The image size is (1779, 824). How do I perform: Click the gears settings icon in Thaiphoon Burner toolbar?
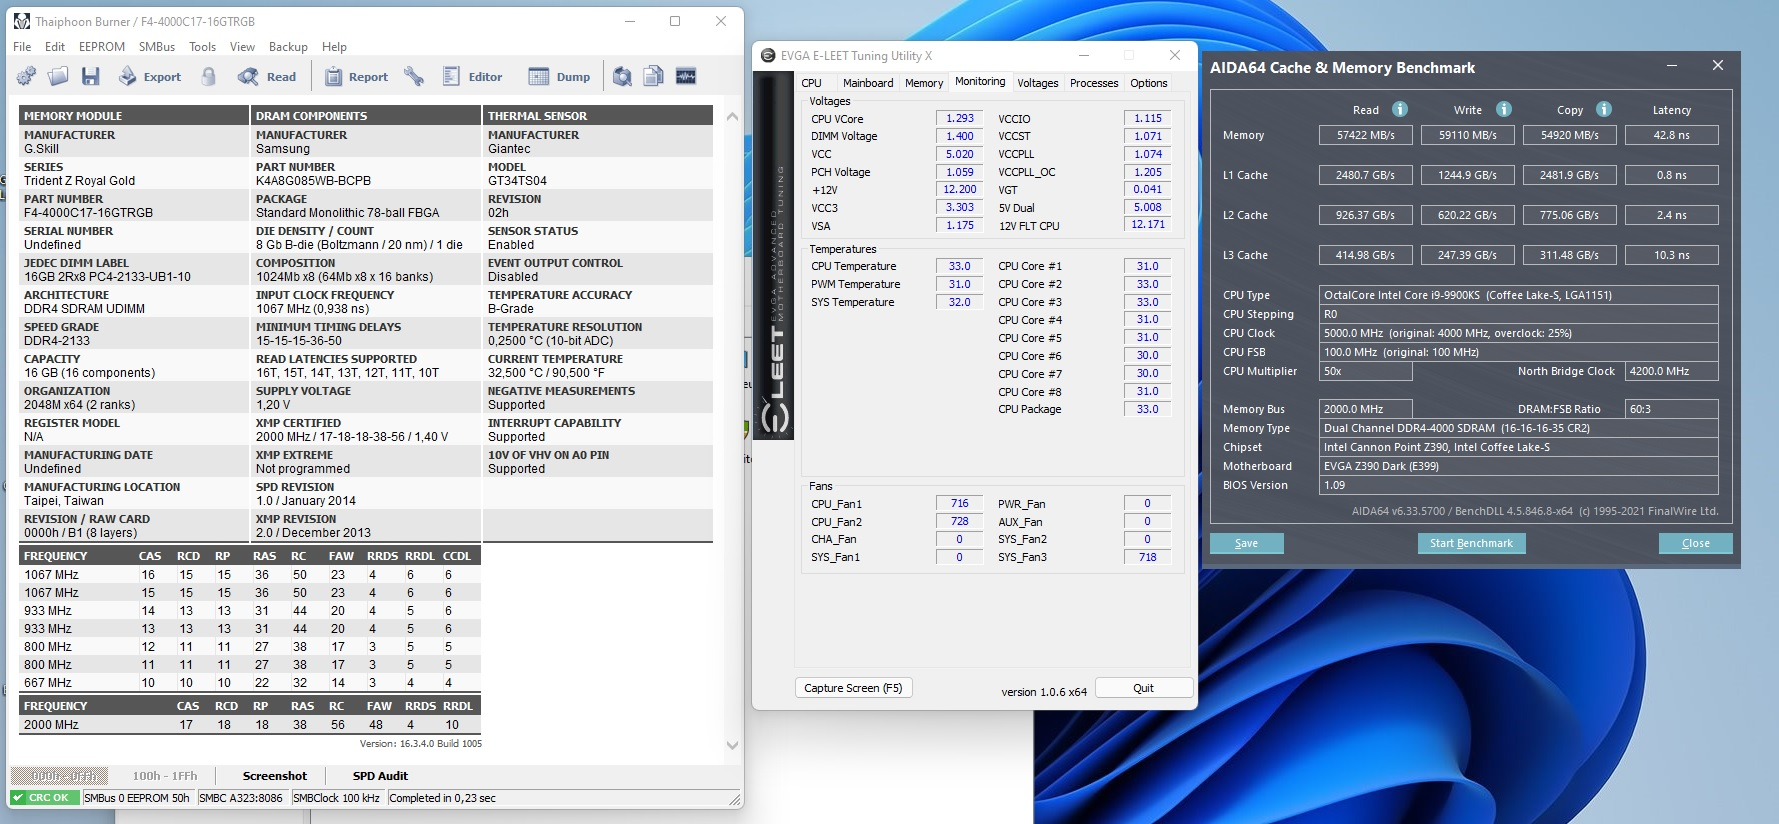pyautogui.click(x=27, y=76)
